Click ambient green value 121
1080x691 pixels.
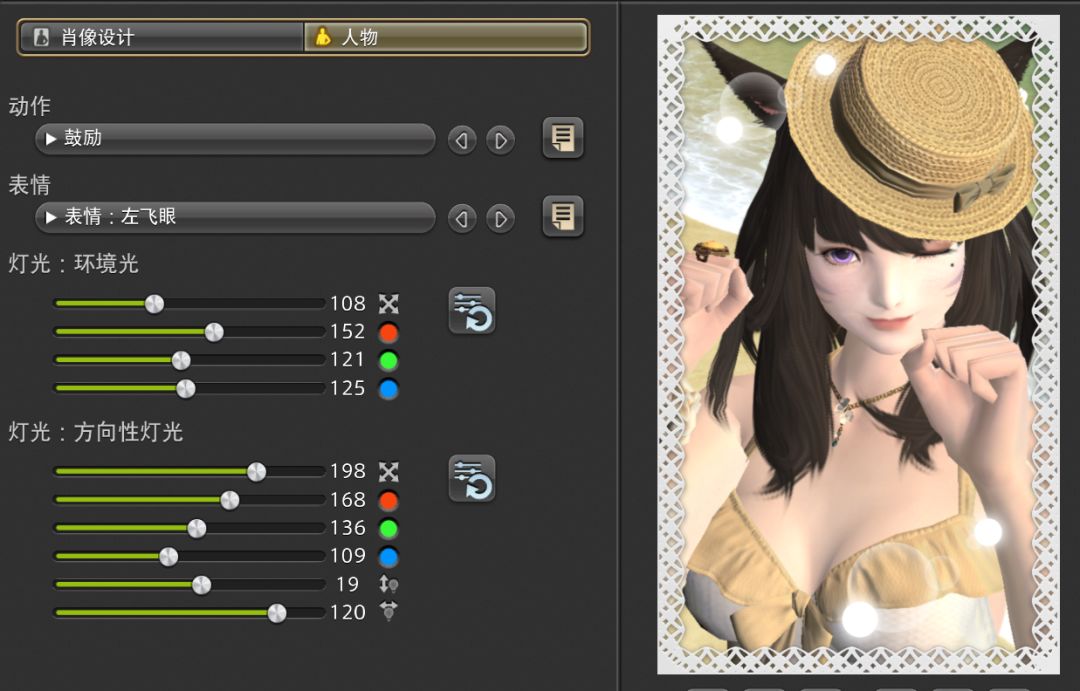tap(348, 360)
